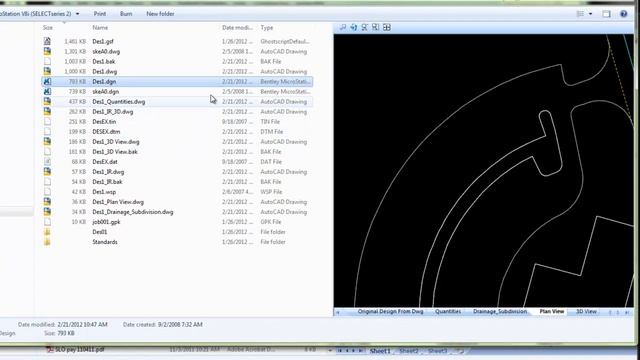Select the zoom tool in preview toolbar
Screen dimensions: 640x360
click(343, 27)
